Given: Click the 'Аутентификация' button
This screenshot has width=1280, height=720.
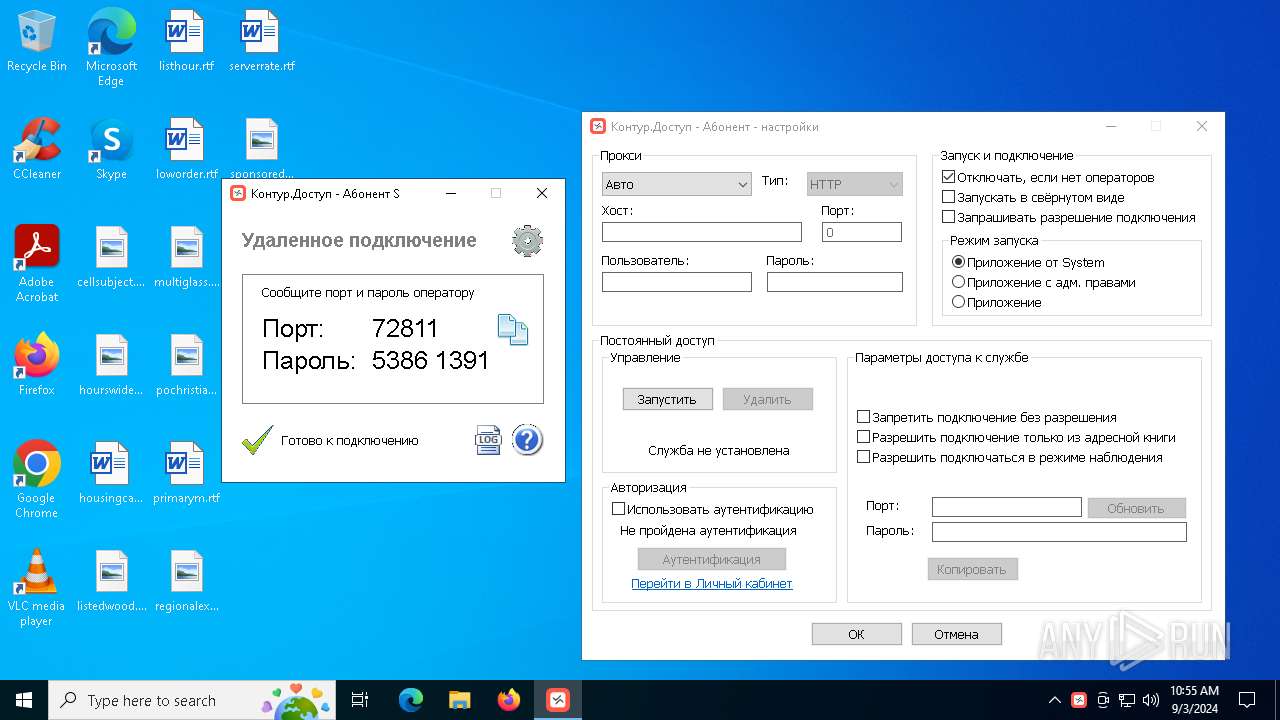Looking at the screenshot, I should pyautogui.click(x=712, y=559).
